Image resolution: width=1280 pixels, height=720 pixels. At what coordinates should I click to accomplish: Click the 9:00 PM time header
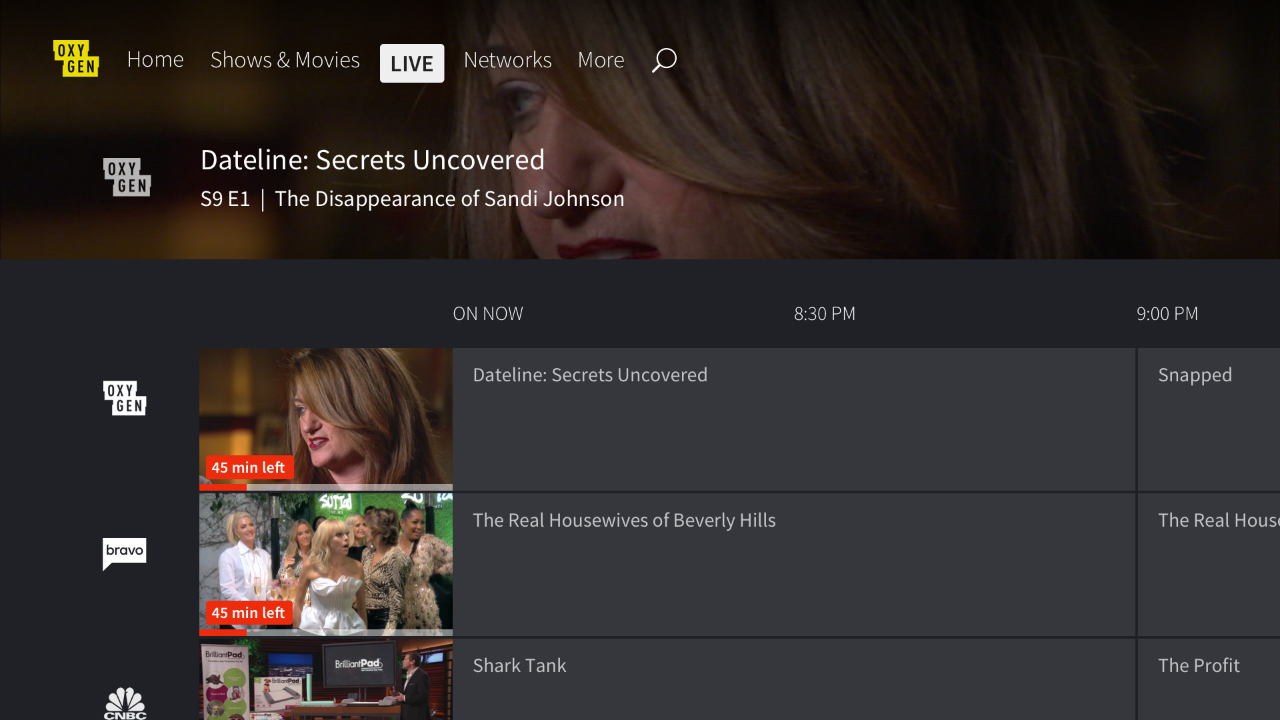(x=1167, y=314)
